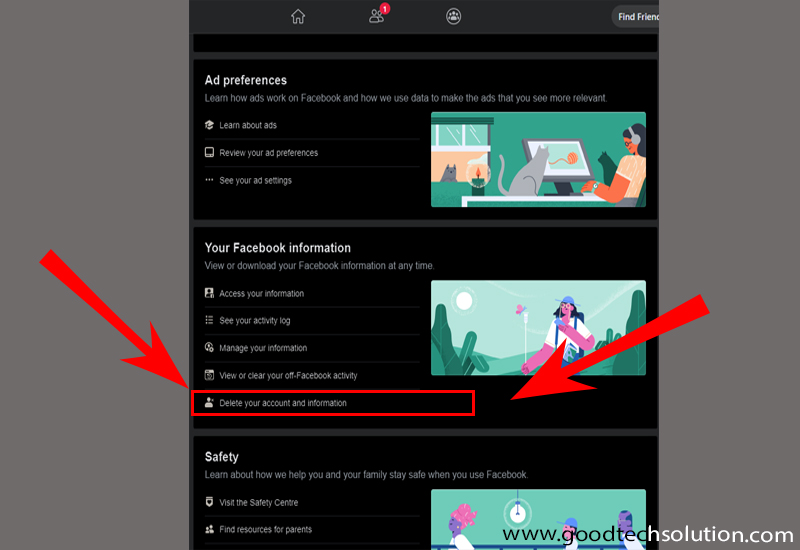The width and height of the screenshot is (800, 550).
Task: Open View or clear your off-Facebook activity
Action: click(x=288, y=376)
